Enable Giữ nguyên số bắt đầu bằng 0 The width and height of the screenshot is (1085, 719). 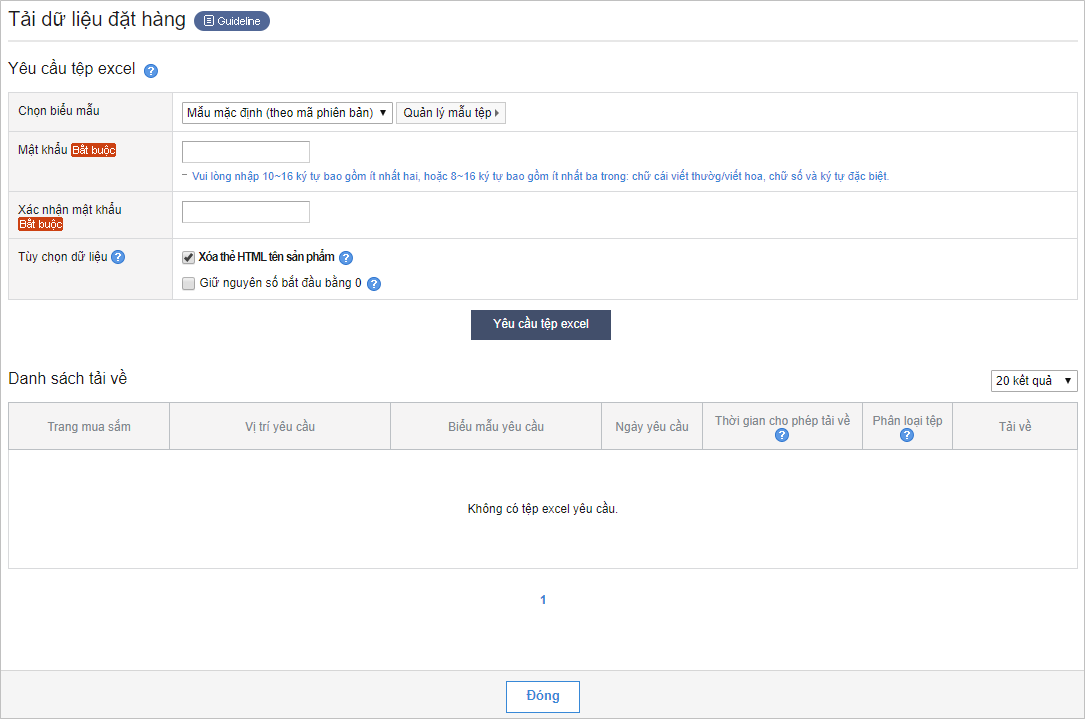point(189,284)
